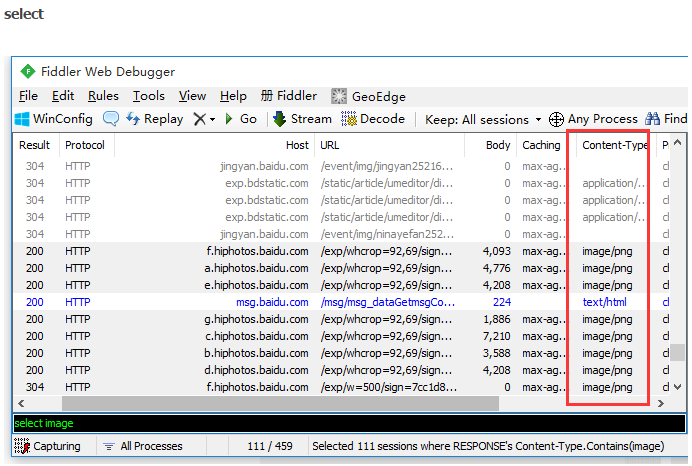Screen dimensions: 692x466
Task: Click the Stream toolbar button label
Action: [311, 119]
